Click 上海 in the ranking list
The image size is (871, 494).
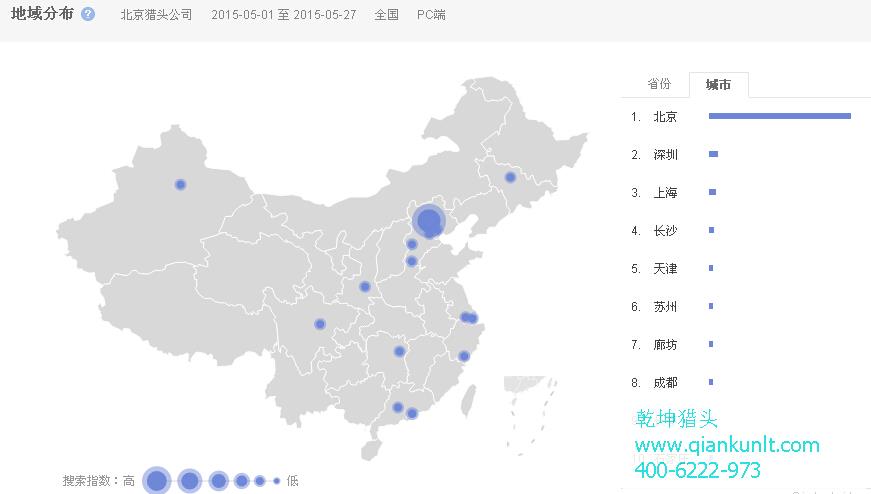coord(665,193)
